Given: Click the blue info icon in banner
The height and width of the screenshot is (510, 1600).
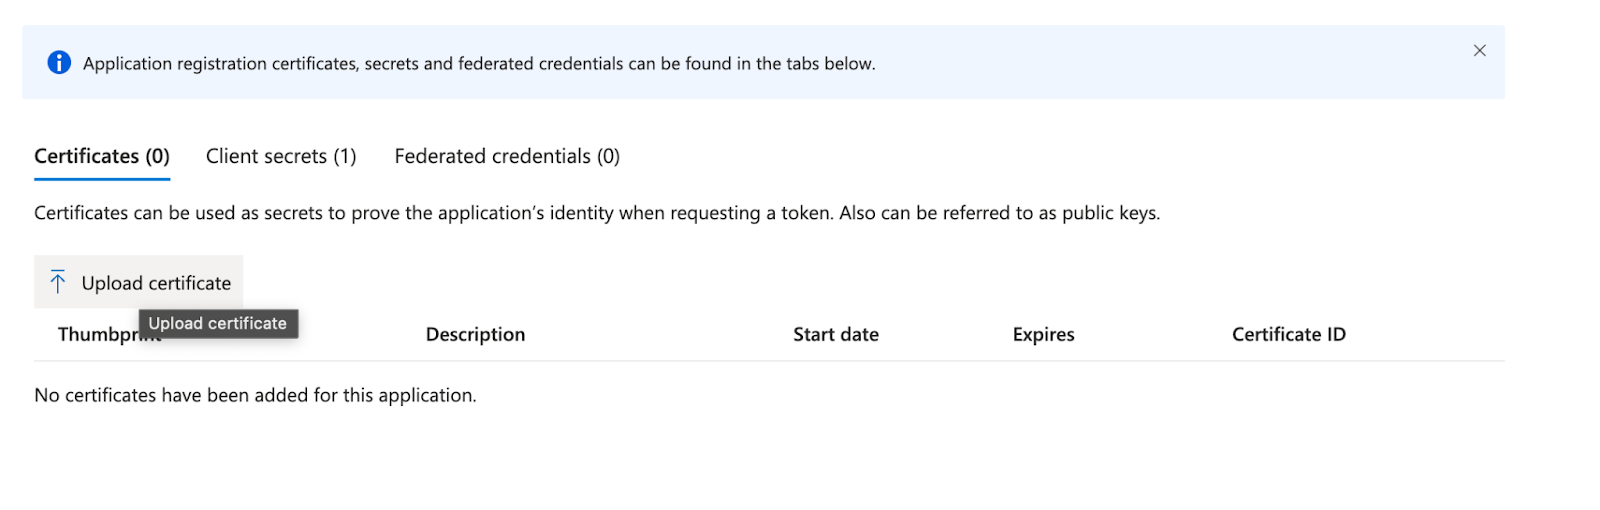Looking at the screenshot, I should click(x=59, y=63).
